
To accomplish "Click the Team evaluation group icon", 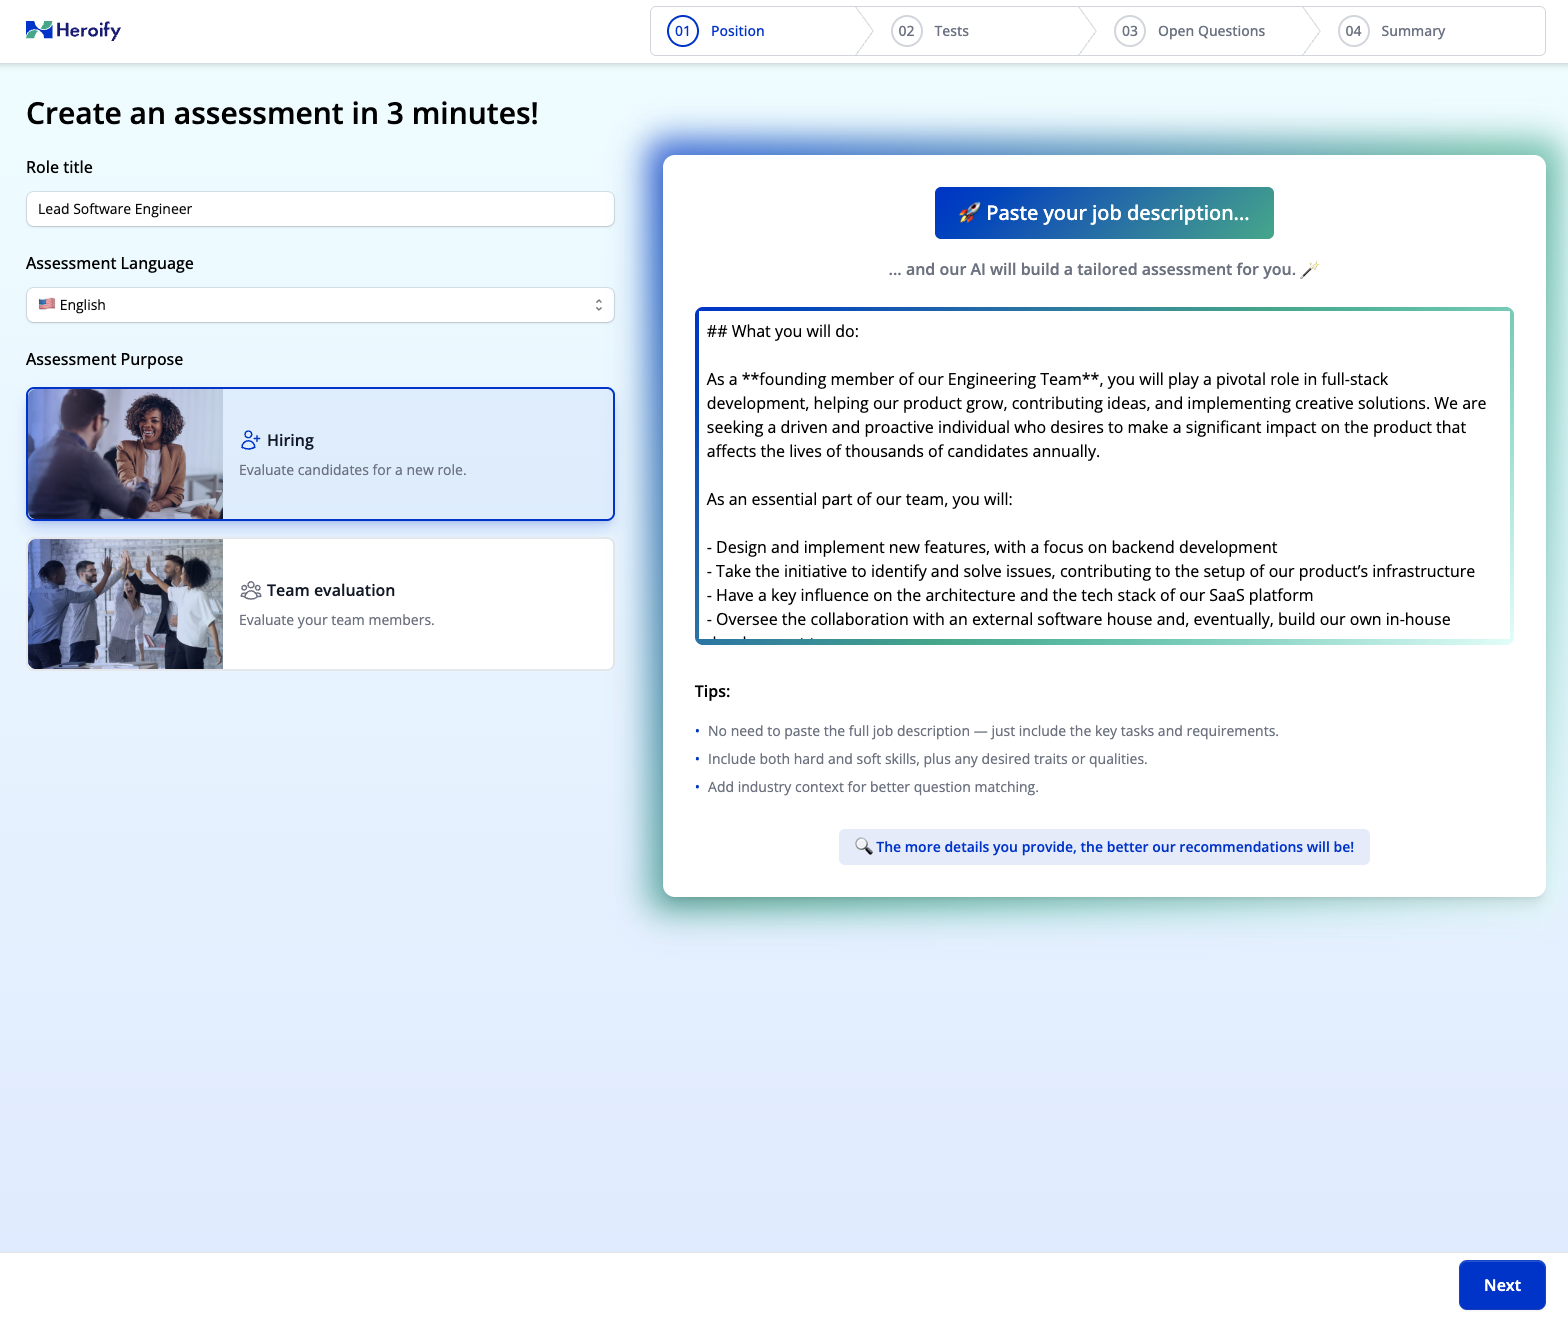I will click(x=250, y=591).
